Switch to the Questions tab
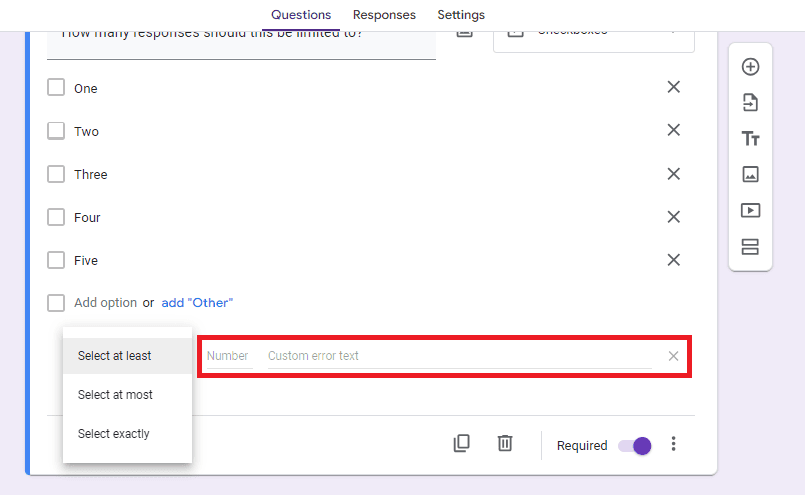Viewport: 805px width, 495px height. point(301,15)
